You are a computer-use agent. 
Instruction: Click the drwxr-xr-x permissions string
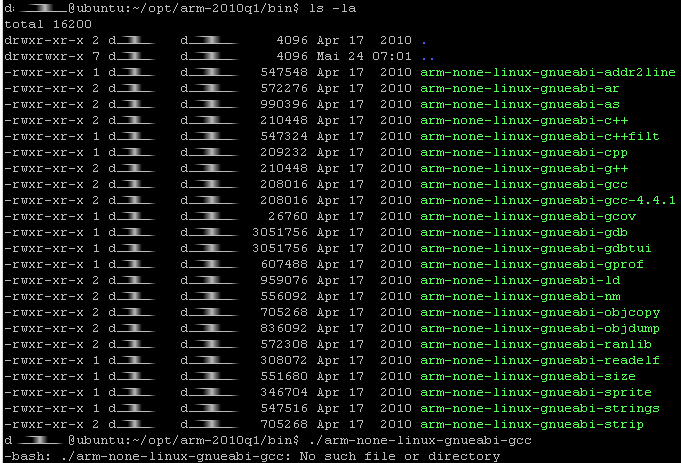44,40
